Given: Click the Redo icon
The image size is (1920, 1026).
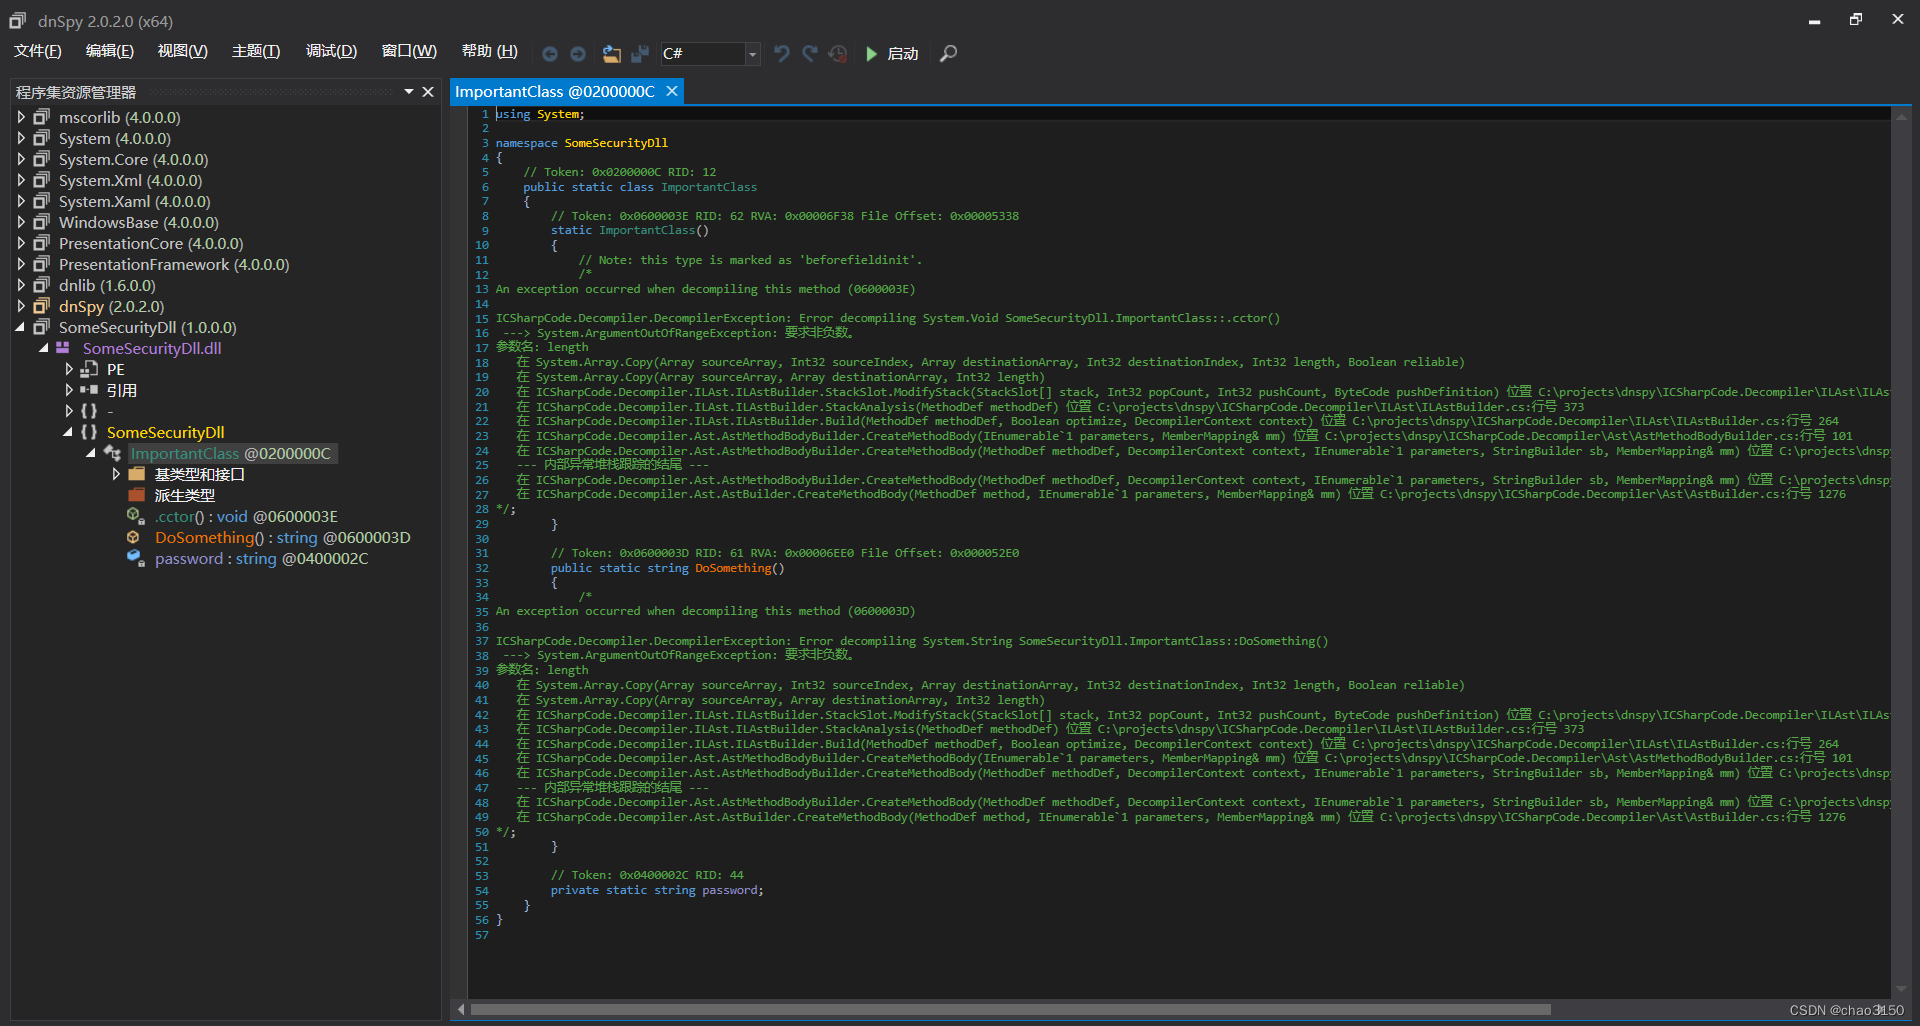Looking at the screenshot, I should point(810,54).
